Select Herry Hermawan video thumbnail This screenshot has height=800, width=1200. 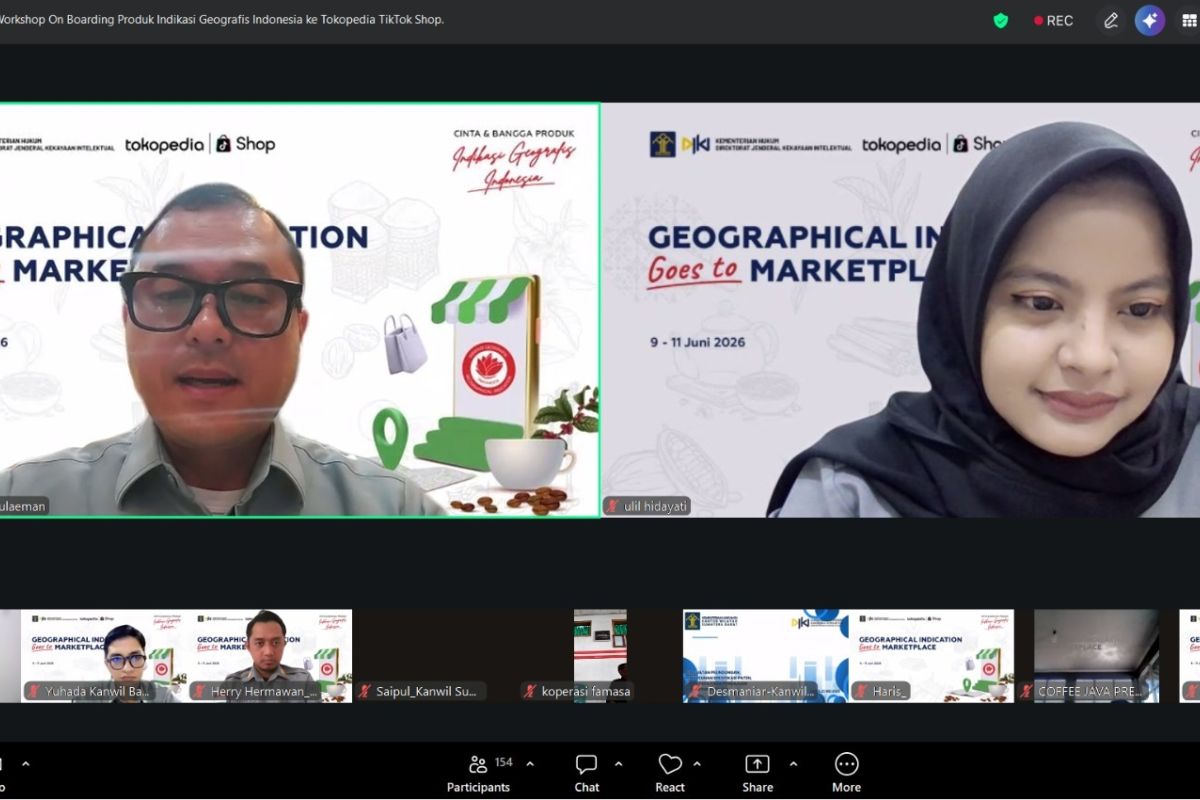pos(269,656)
